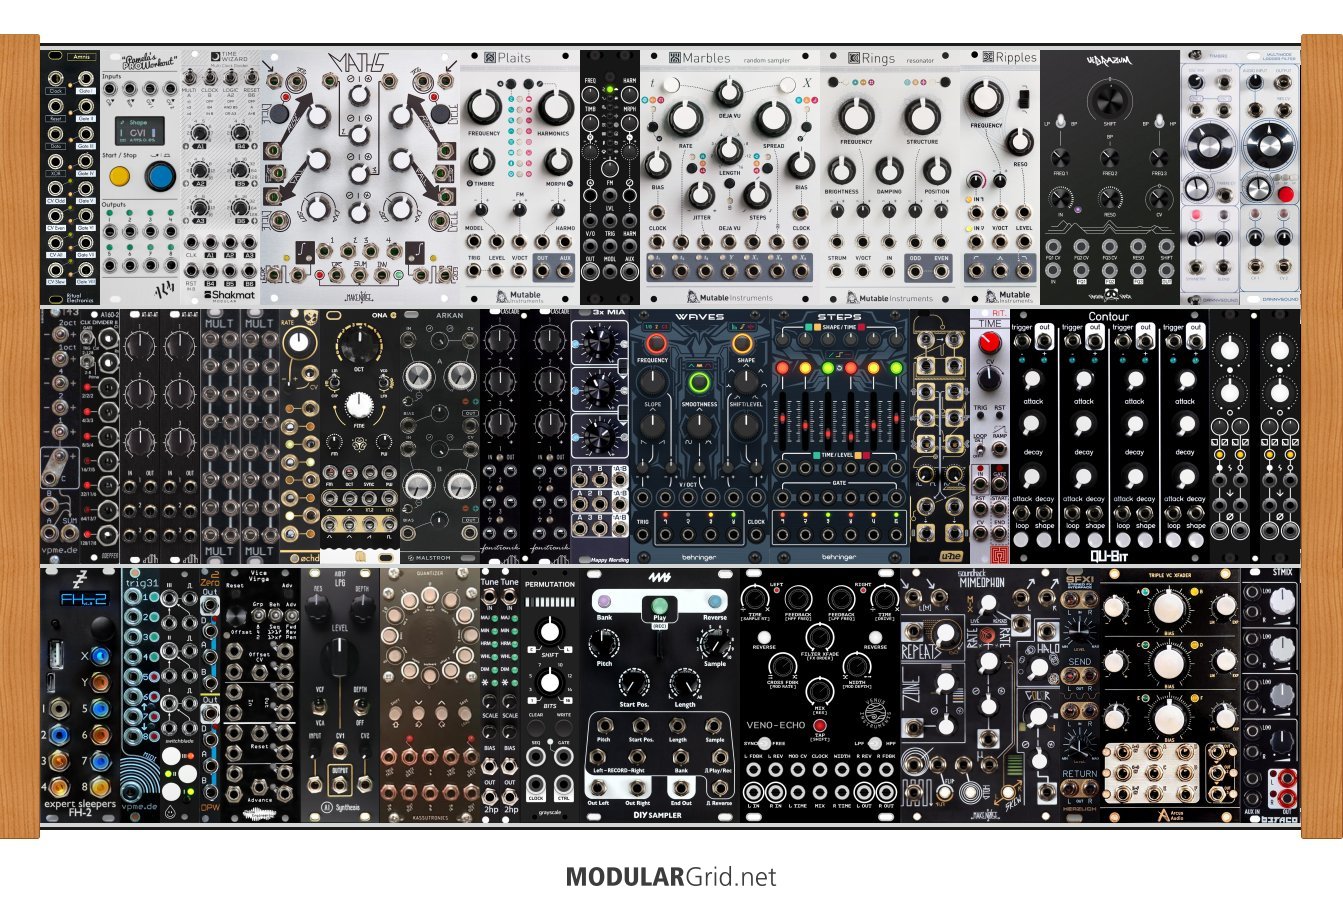The height and width of the screenshot is (898, 1343).
Task: Click the Marbles DEJA VU knob
Action: [731, 94]
